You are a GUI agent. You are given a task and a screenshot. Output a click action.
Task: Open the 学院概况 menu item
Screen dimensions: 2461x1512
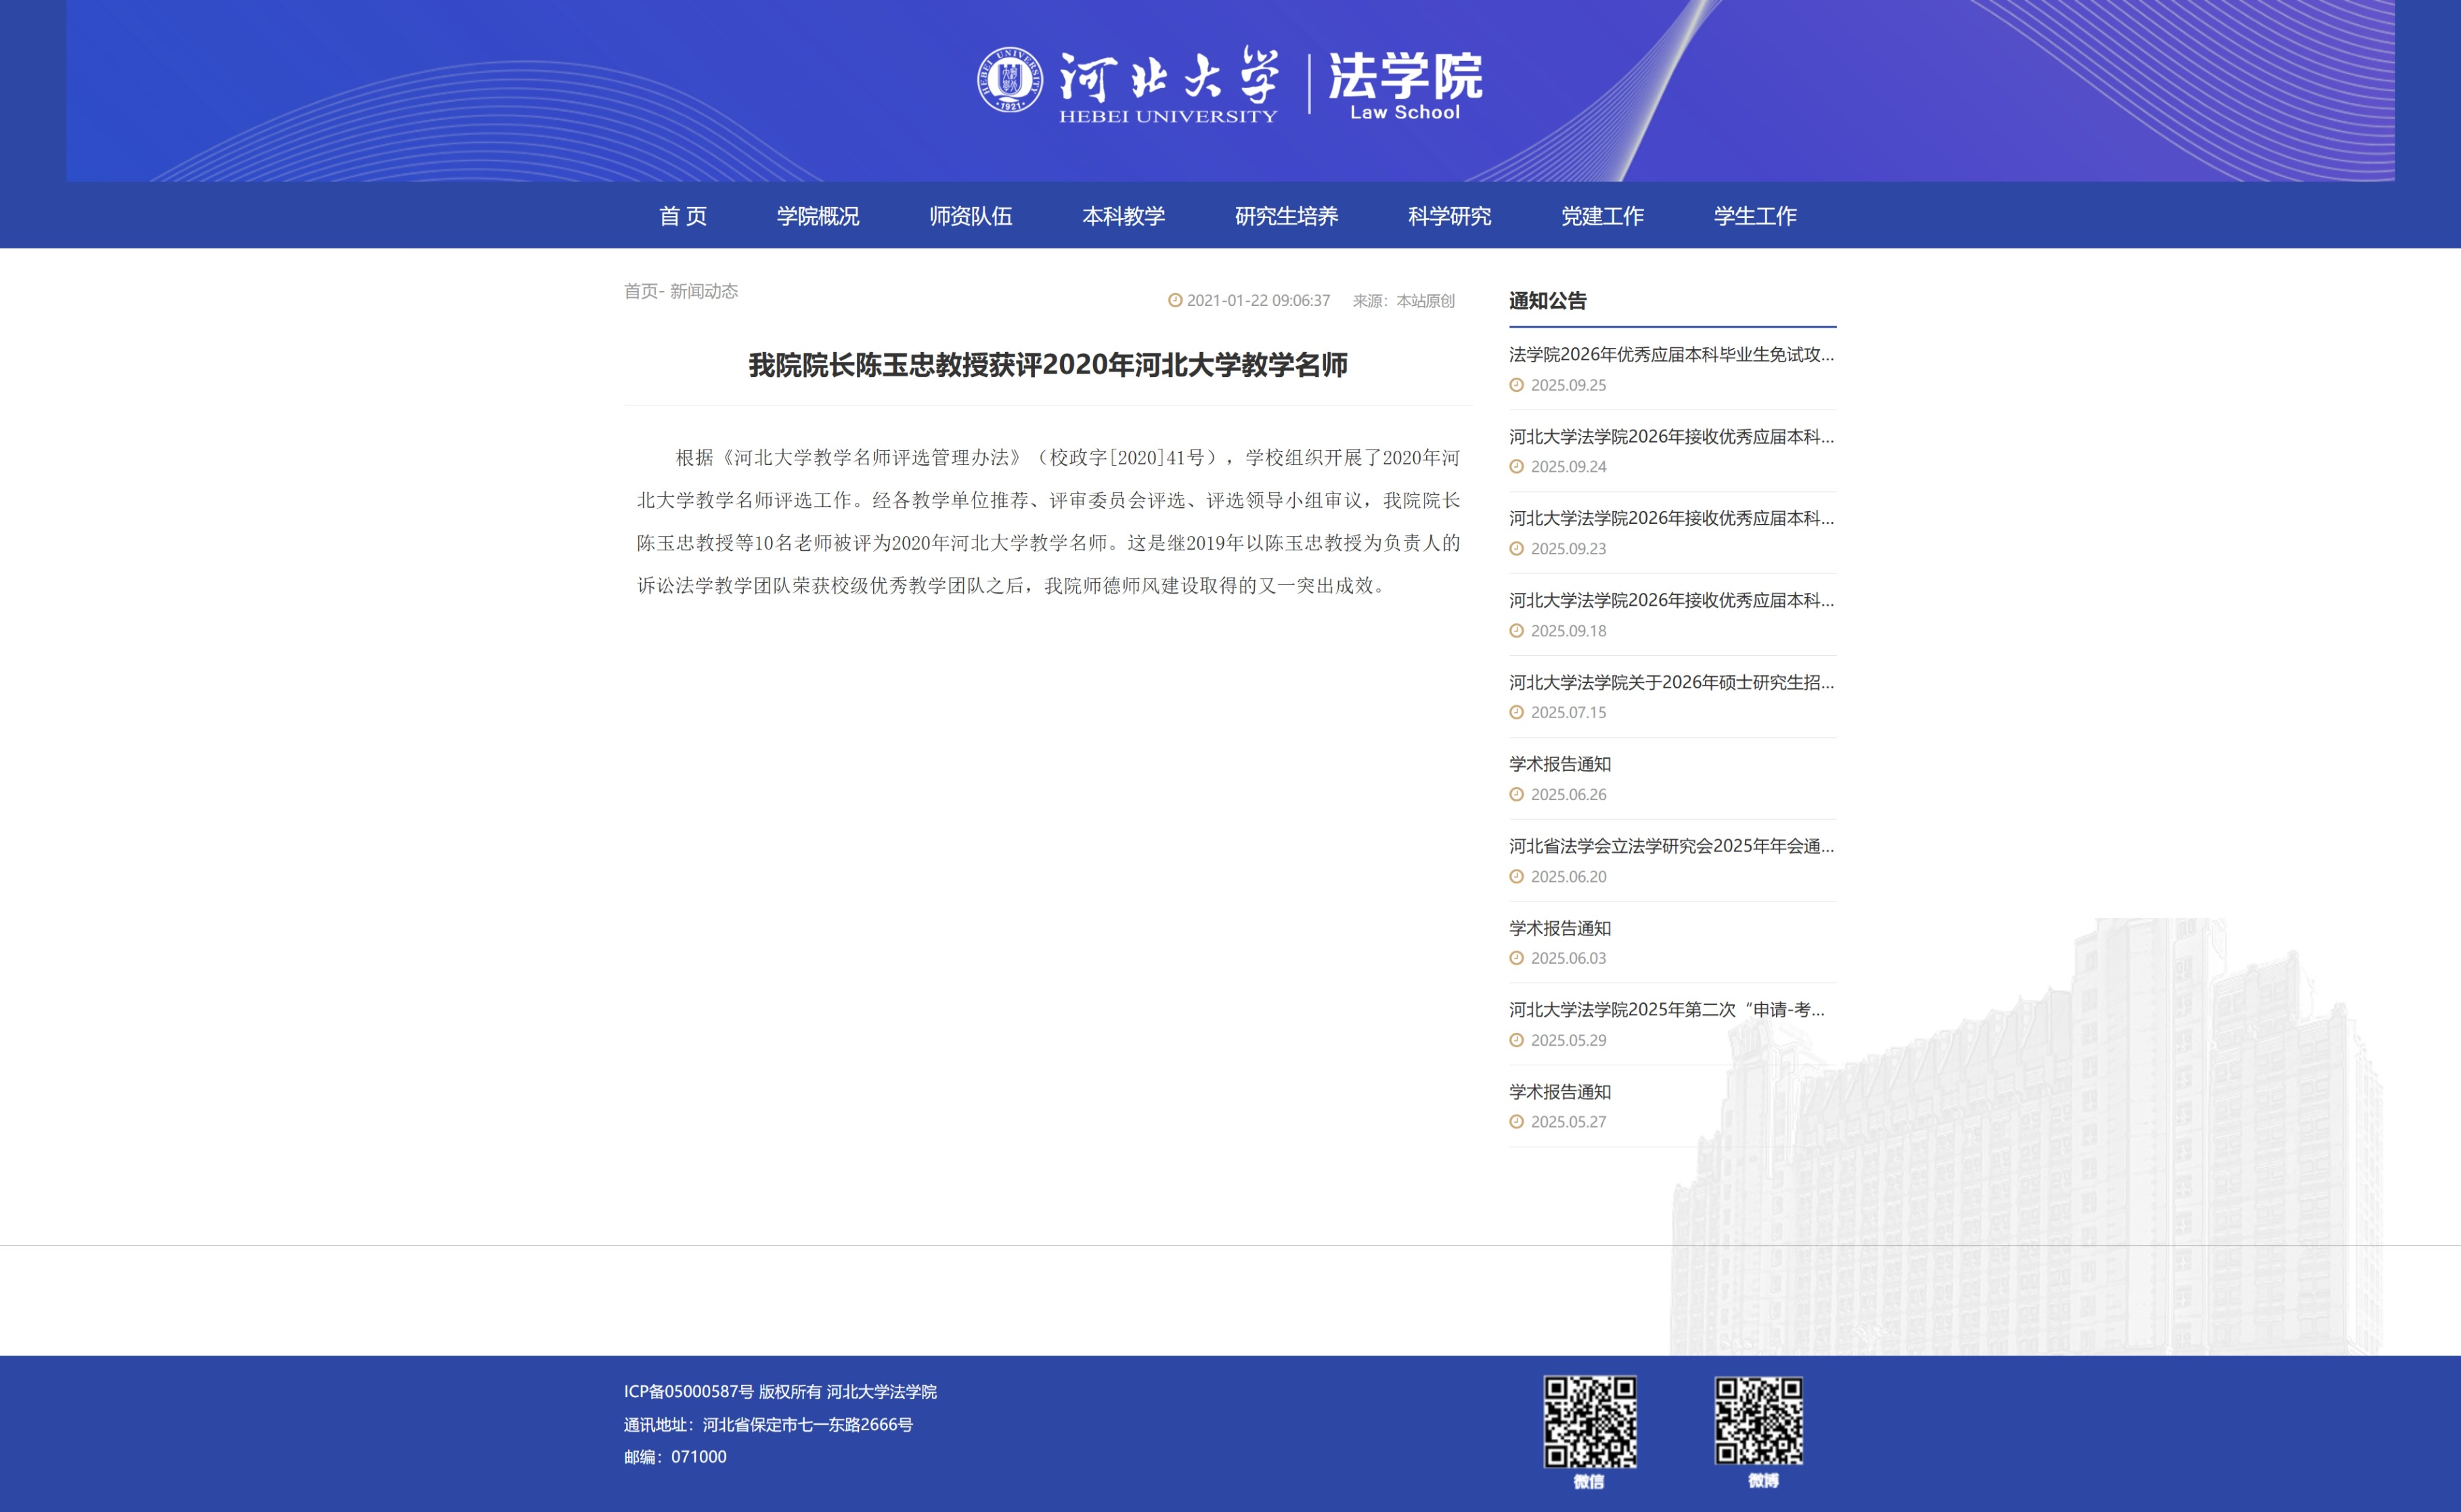818,216
